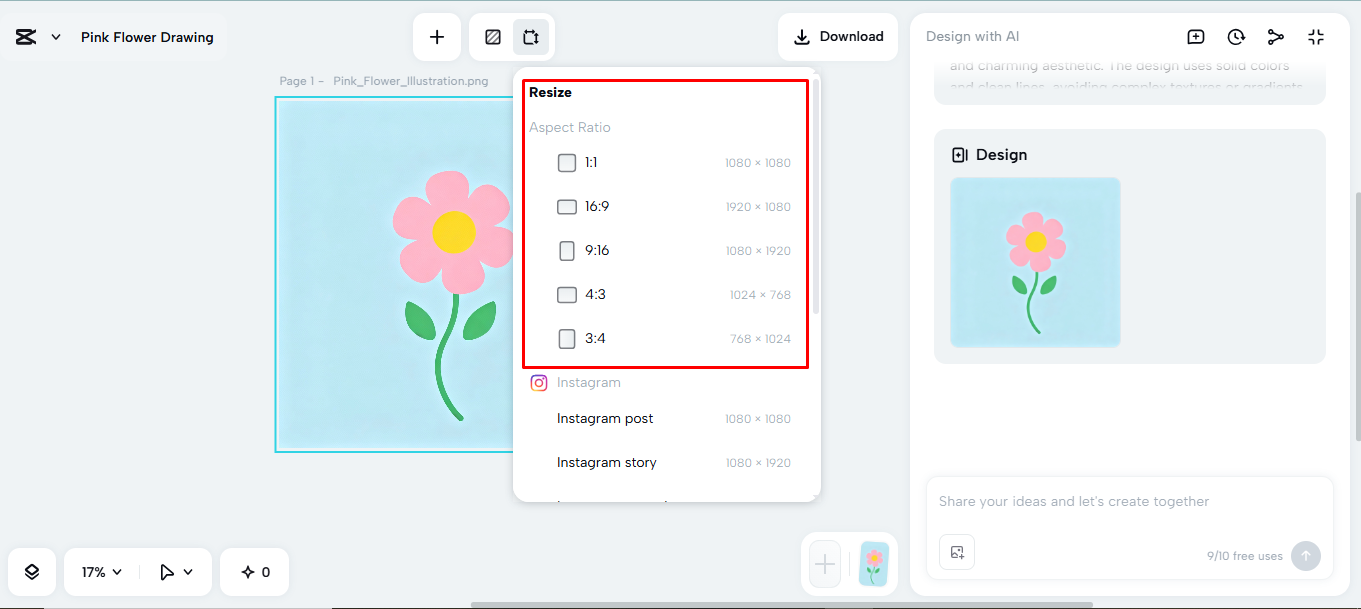This screenshot has width=1361, height=609.
Task: Enable the 16:9 aspect ratio option
Action: [567, 206]
